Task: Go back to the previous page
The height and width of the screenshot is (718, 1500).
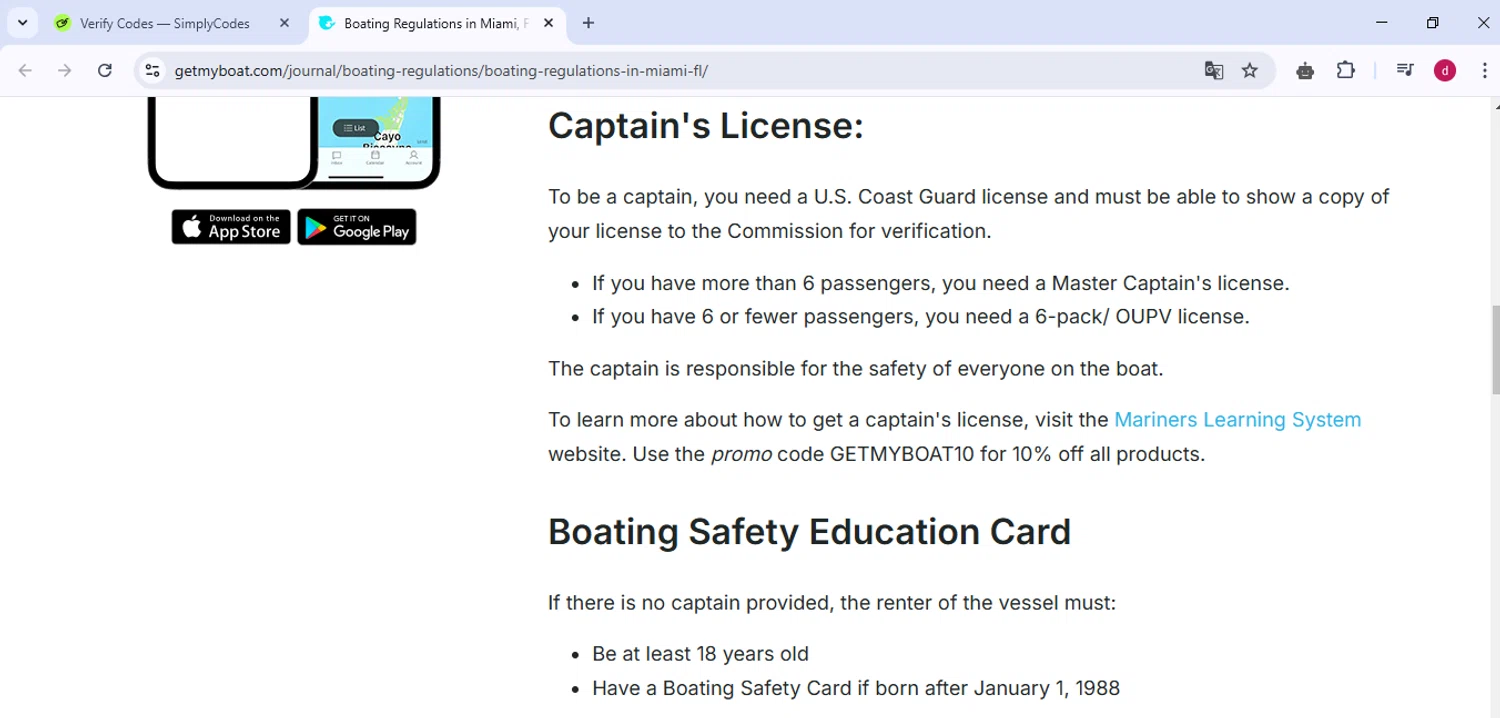Action: coord(26,70)
